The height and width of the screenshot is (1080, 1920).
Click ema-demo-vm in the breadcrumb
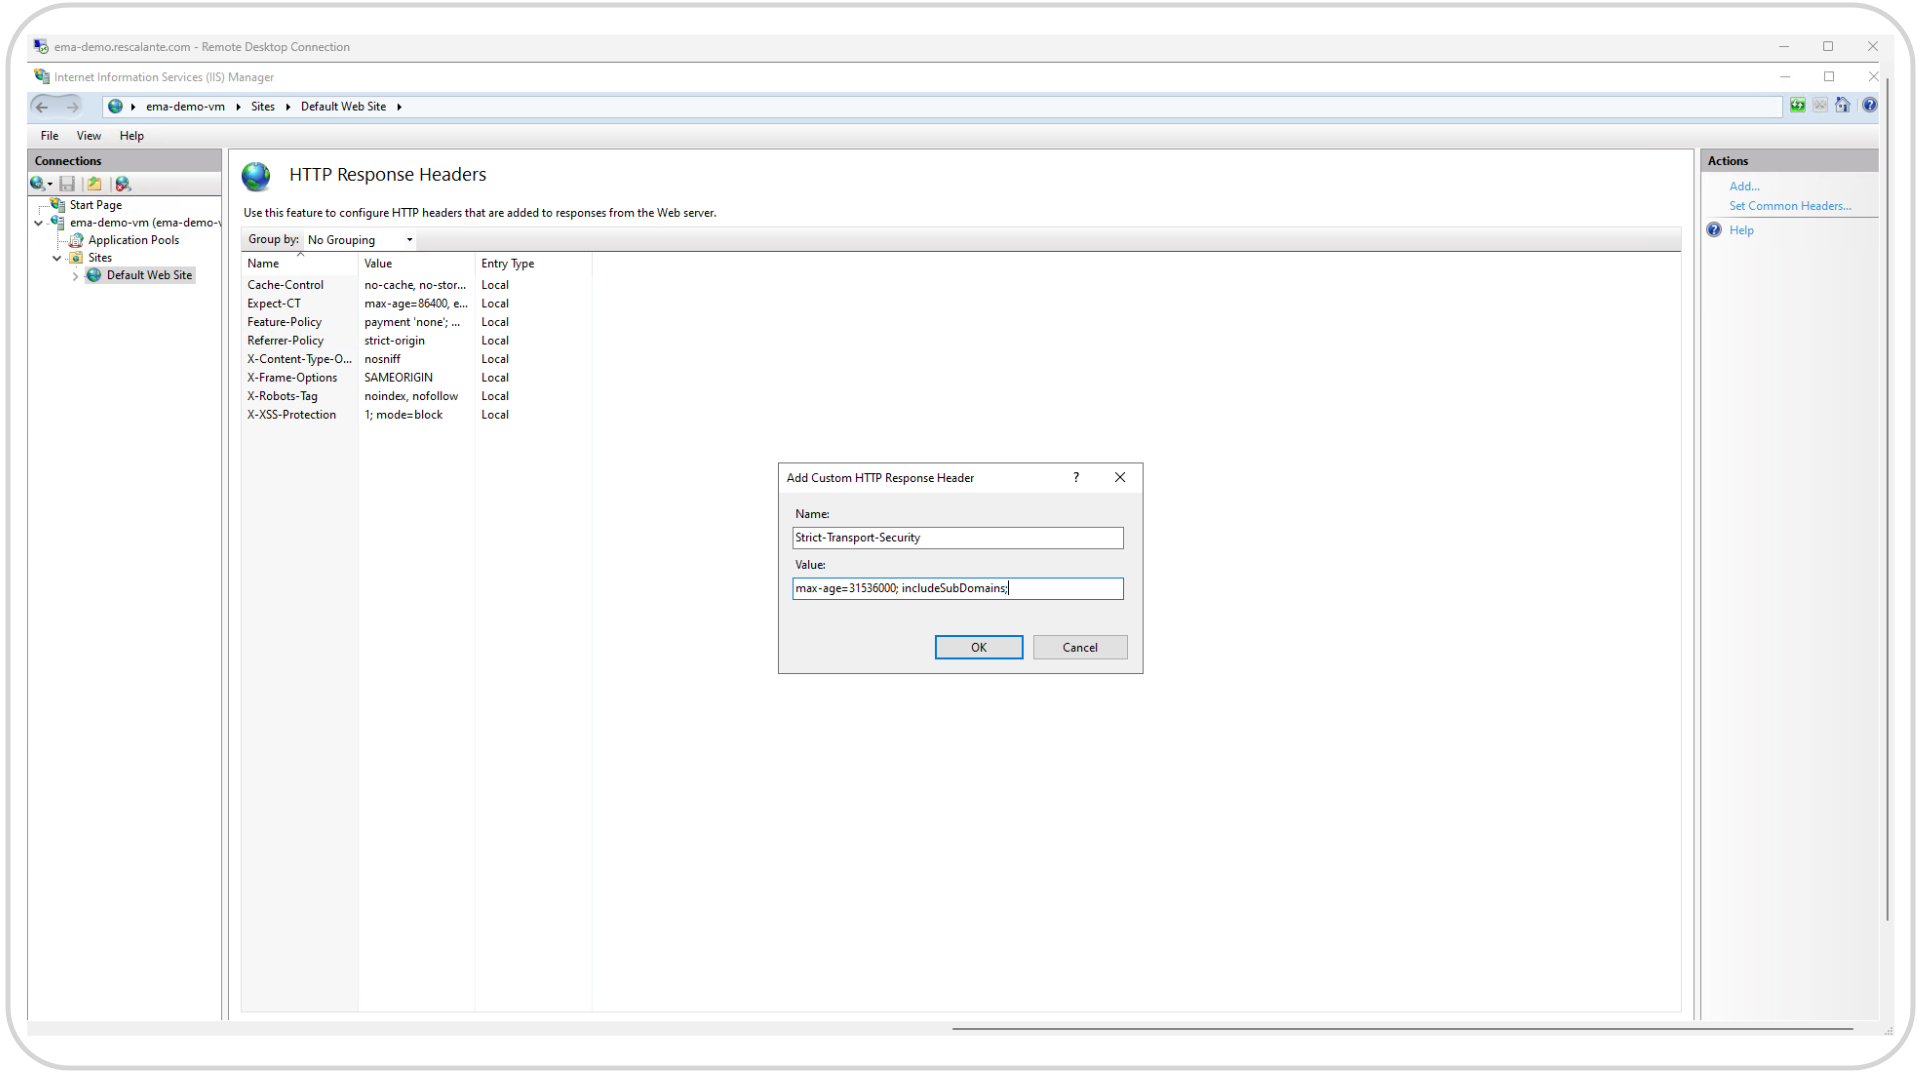pos(185,107)
